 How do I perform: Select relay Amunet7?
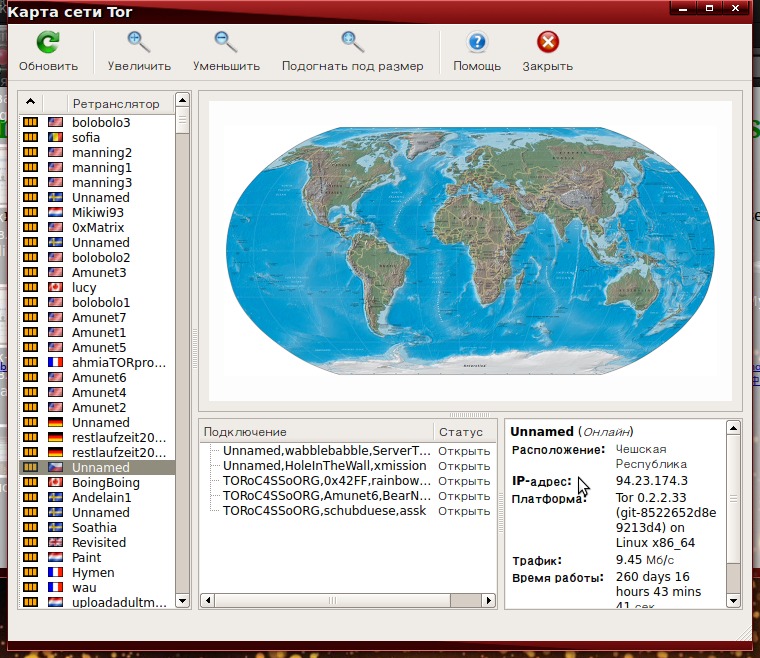[x=97, y=317]
